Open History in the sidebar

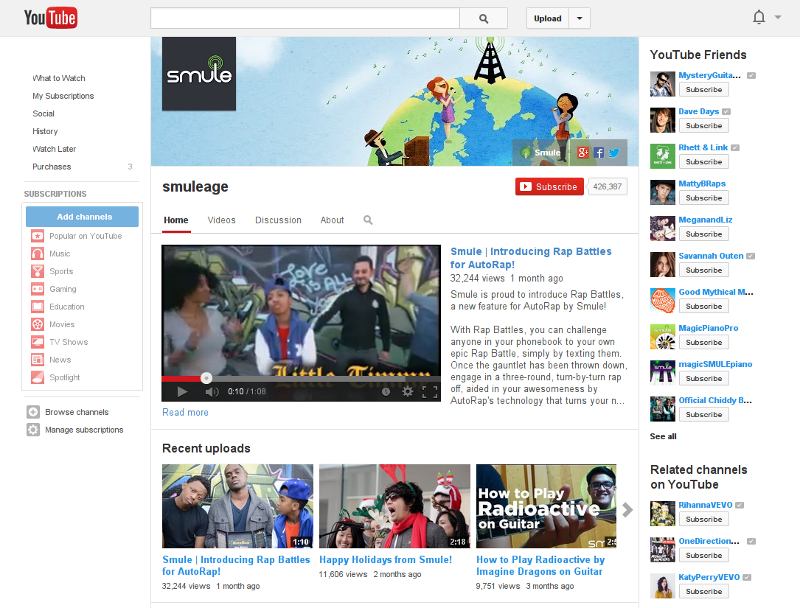(45, 131)
